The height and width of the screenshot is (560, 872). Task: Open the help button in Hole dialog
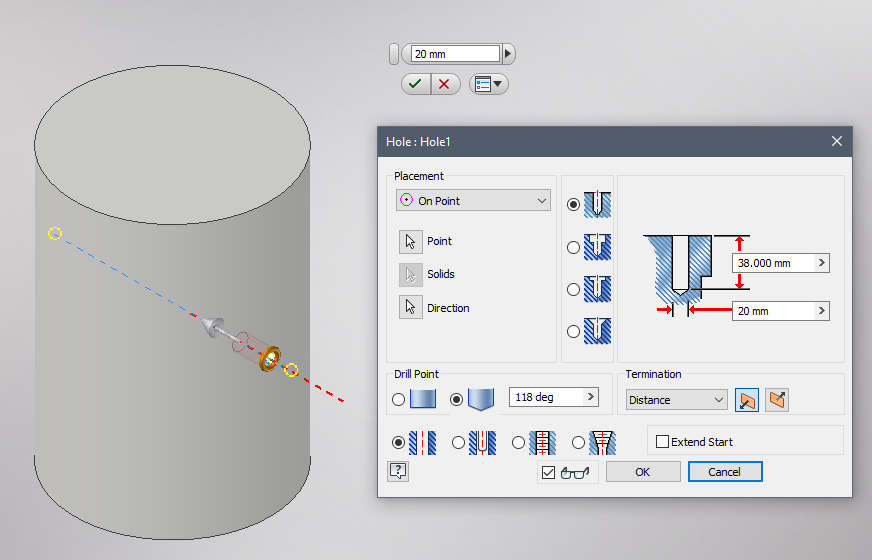[x=398, y=472]
